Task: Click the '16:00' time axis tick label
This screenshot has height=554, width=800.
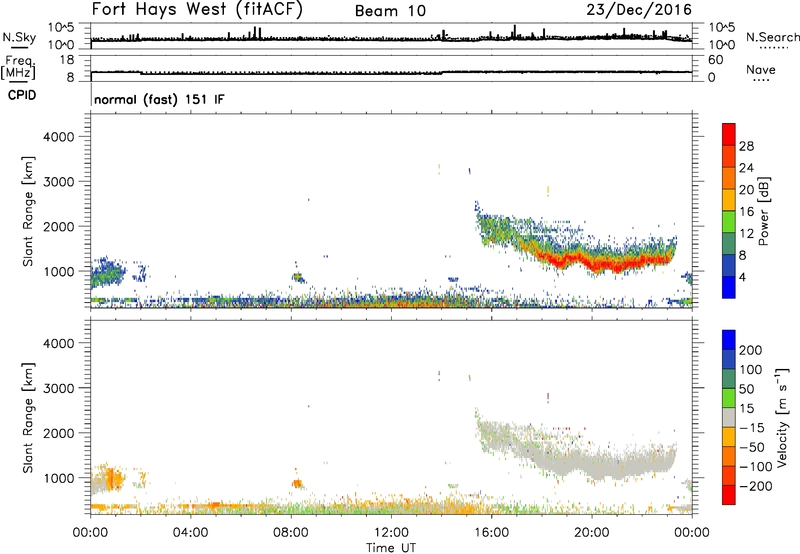Action: (x=491, y=533)
